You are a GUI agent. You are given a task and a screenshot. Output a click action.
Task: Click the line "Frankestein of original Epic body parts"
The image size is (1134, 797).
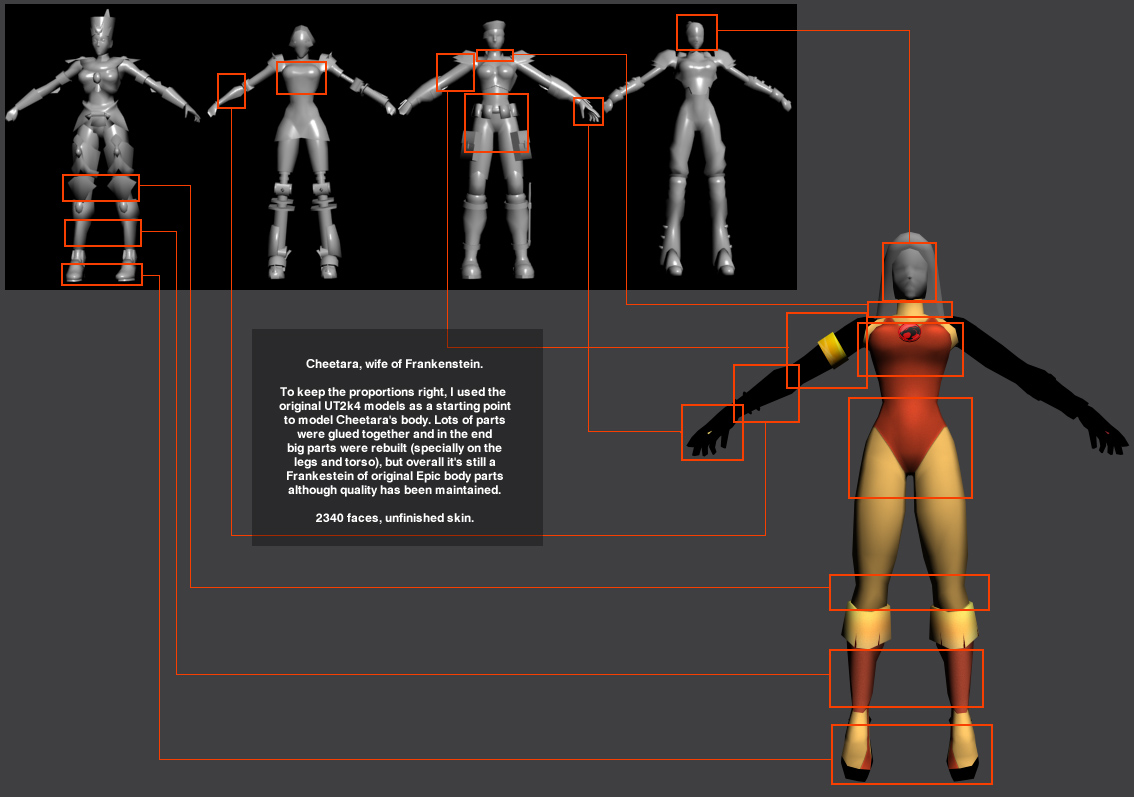tap(394, 476)
